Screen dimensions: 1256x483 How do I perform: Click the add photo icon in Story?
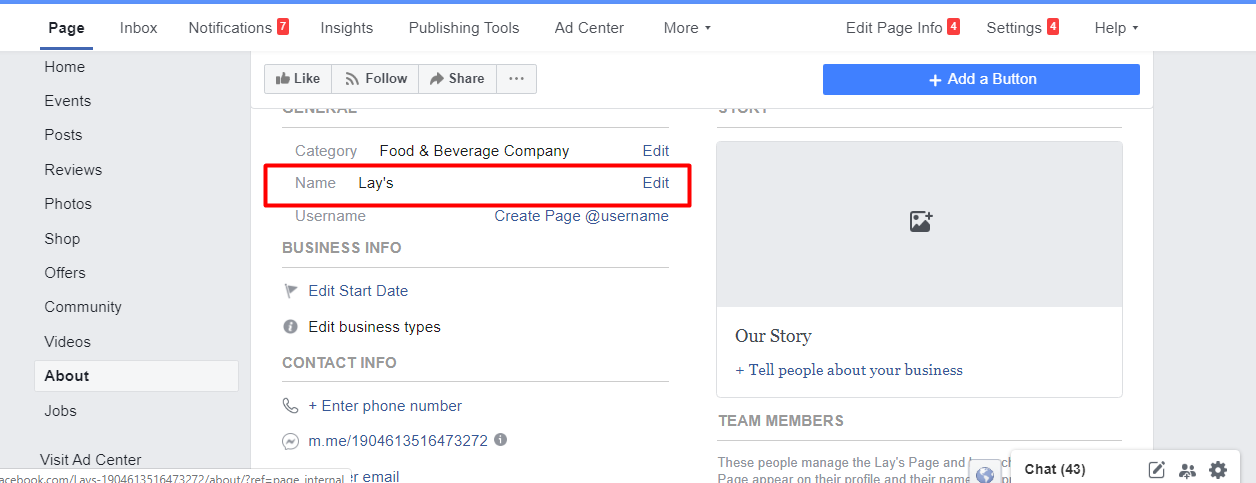click(x=920, y=222)
